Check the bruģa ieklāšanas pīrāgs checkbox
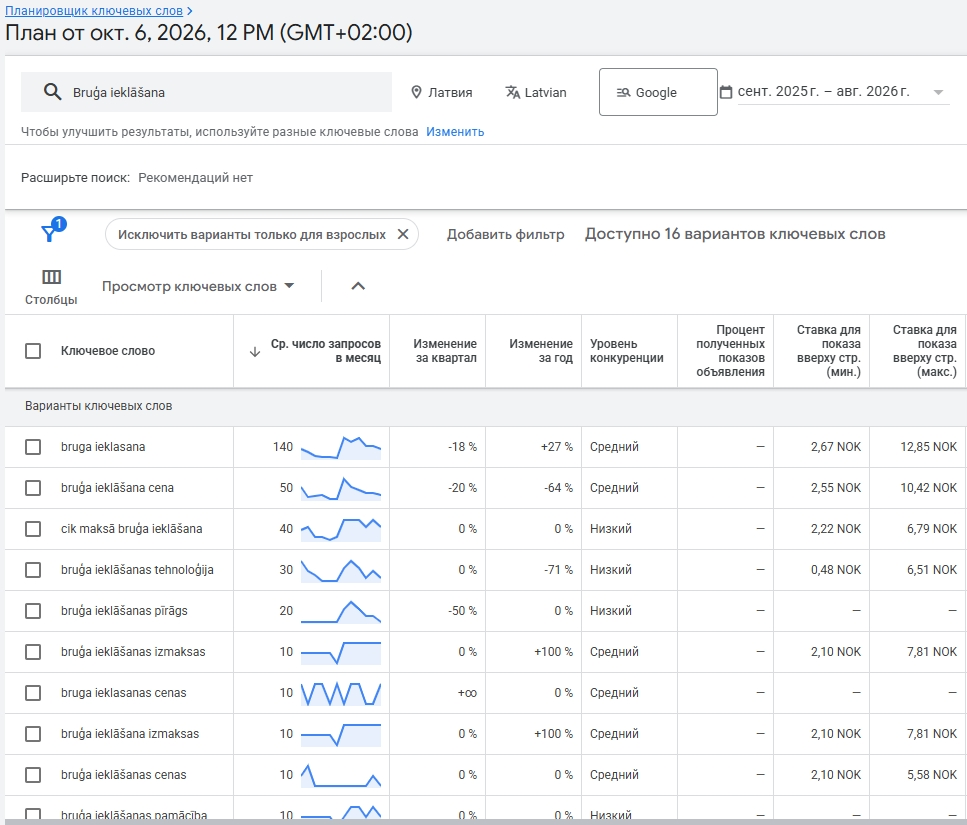 33,611
